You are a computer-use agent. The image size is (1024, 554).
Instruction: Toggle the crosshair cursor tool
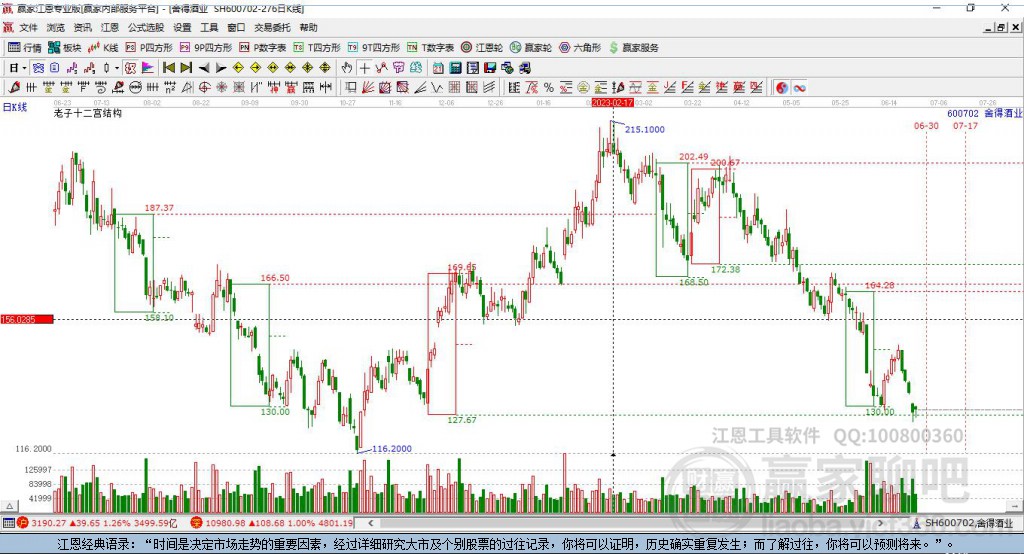click(364, 68)
